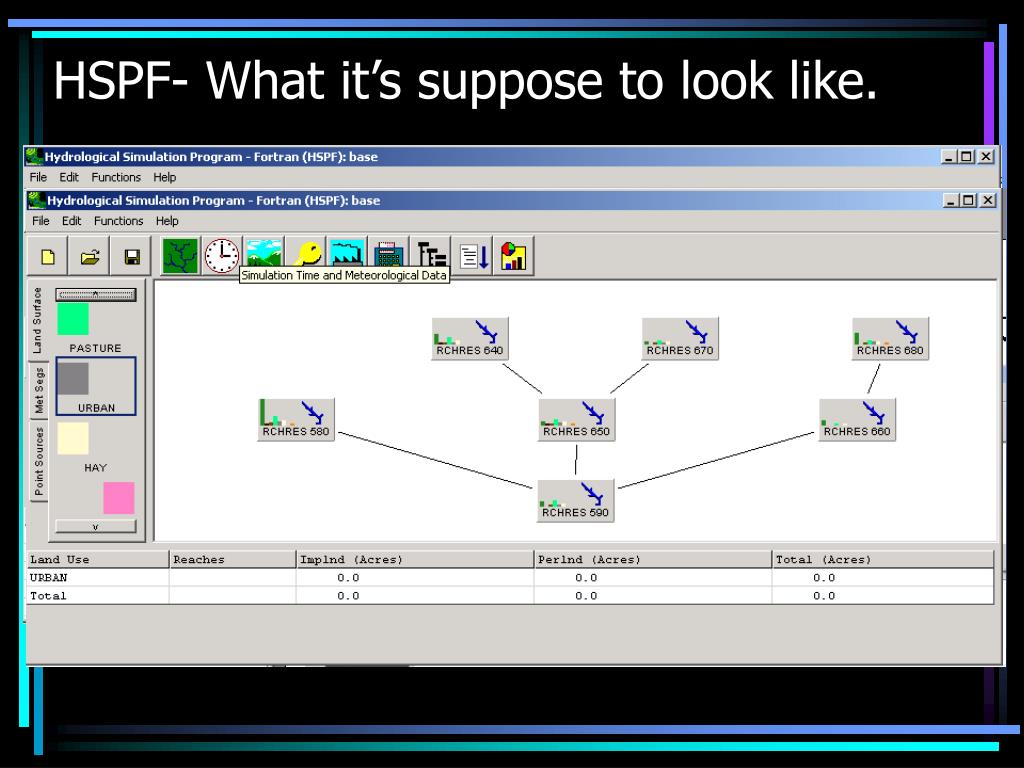Click the Implnd (Acres) column header
Viewport: 1024px width, 768px height.
tap(415, 560)
